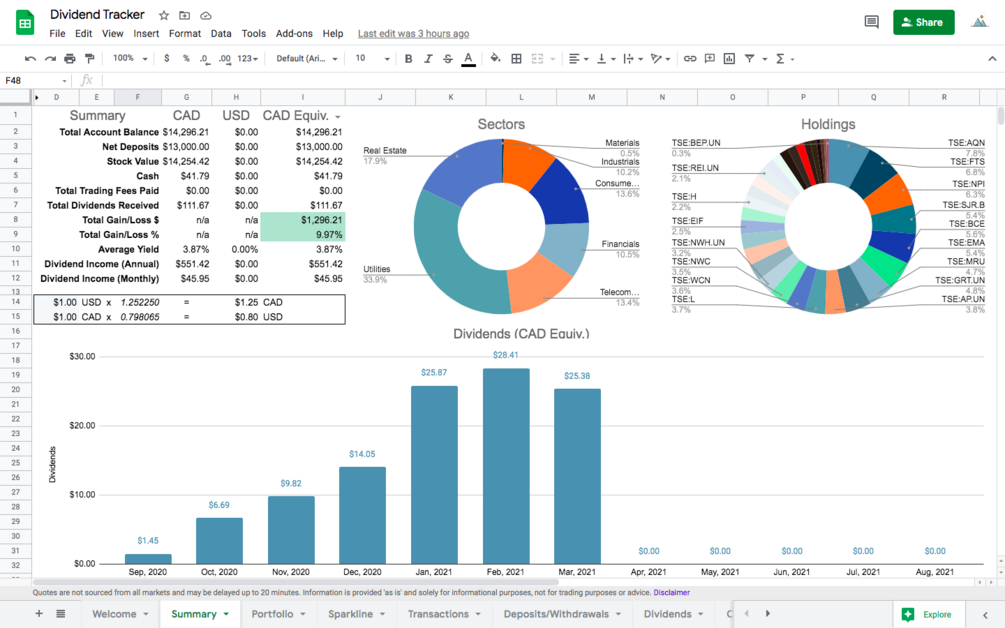1005x628 pixels.
Task: Create a filter
Action: tap(749, 58)
